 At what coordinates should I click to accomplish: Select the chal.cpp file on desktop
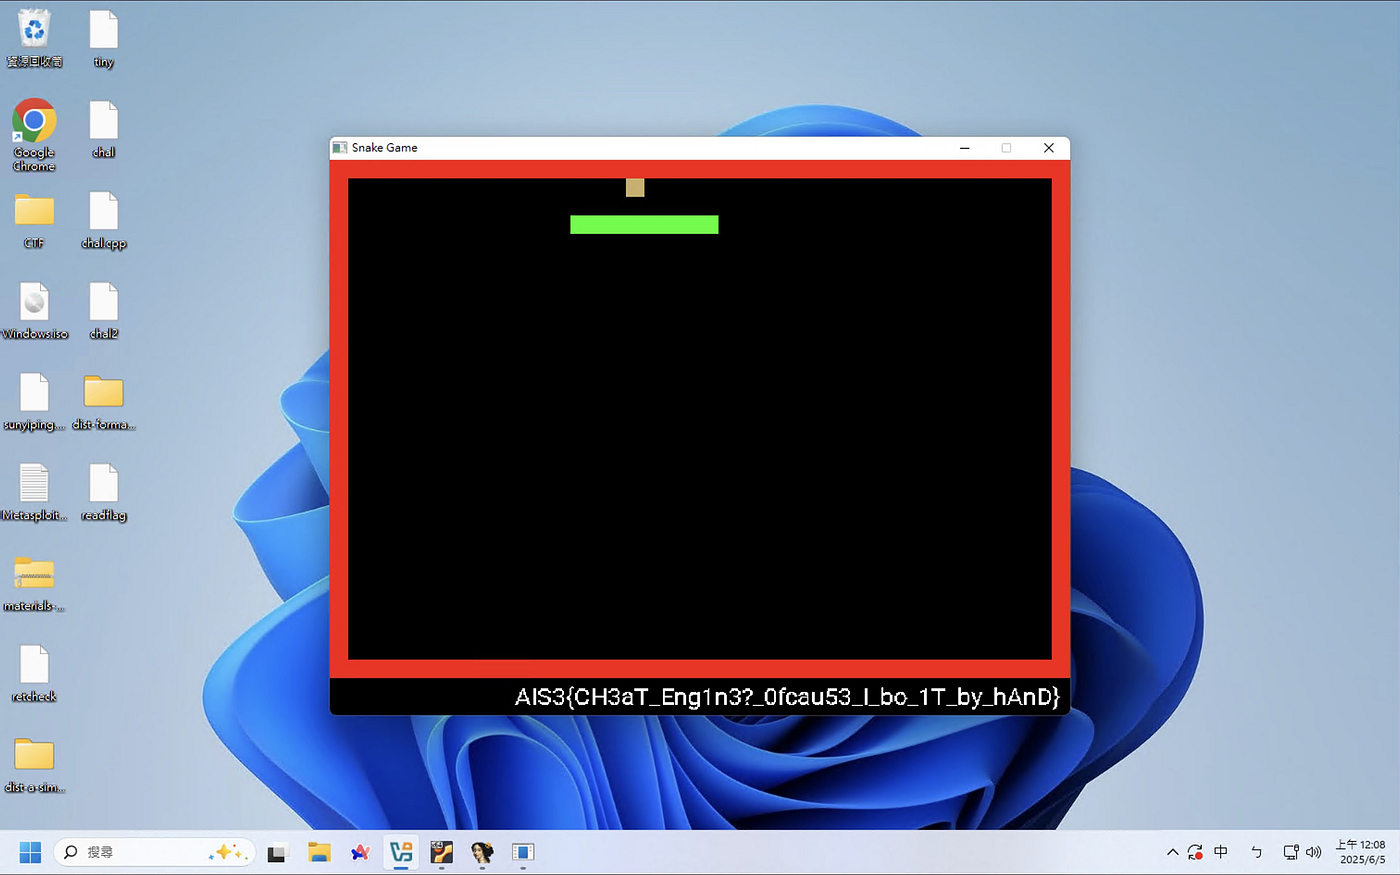(104, 220)
